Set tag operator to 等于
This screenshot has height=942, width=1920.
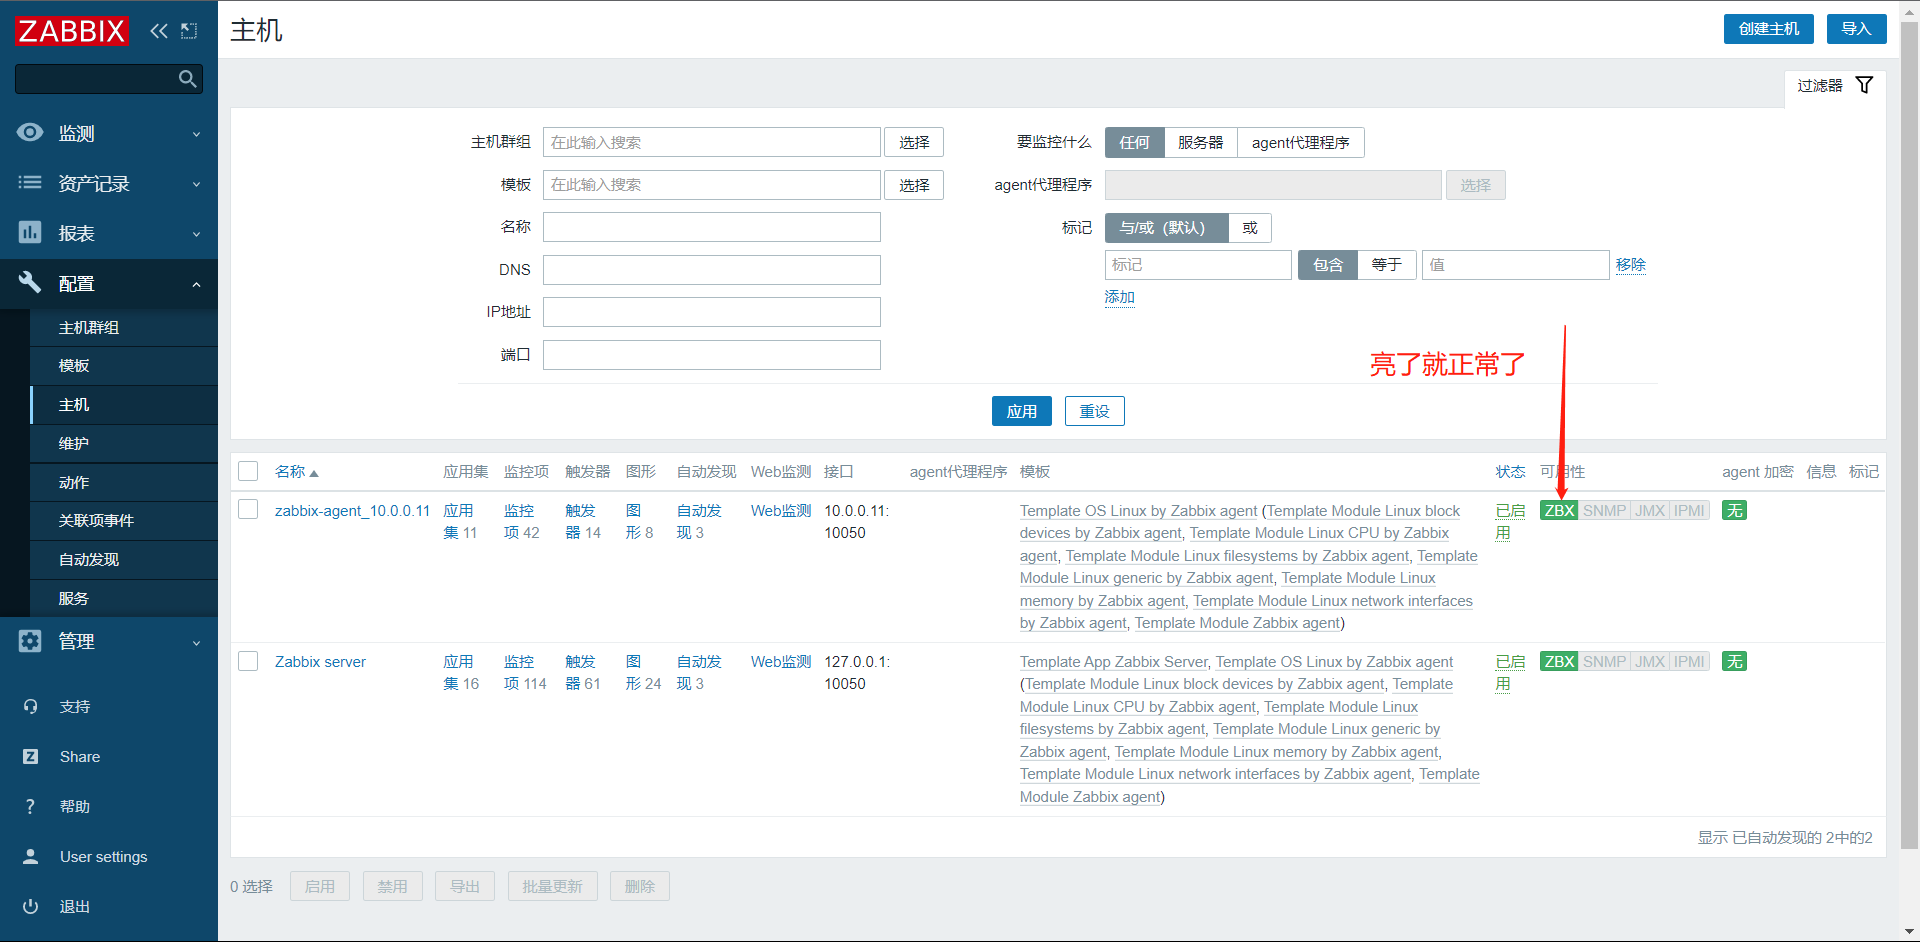point(1386,265)
